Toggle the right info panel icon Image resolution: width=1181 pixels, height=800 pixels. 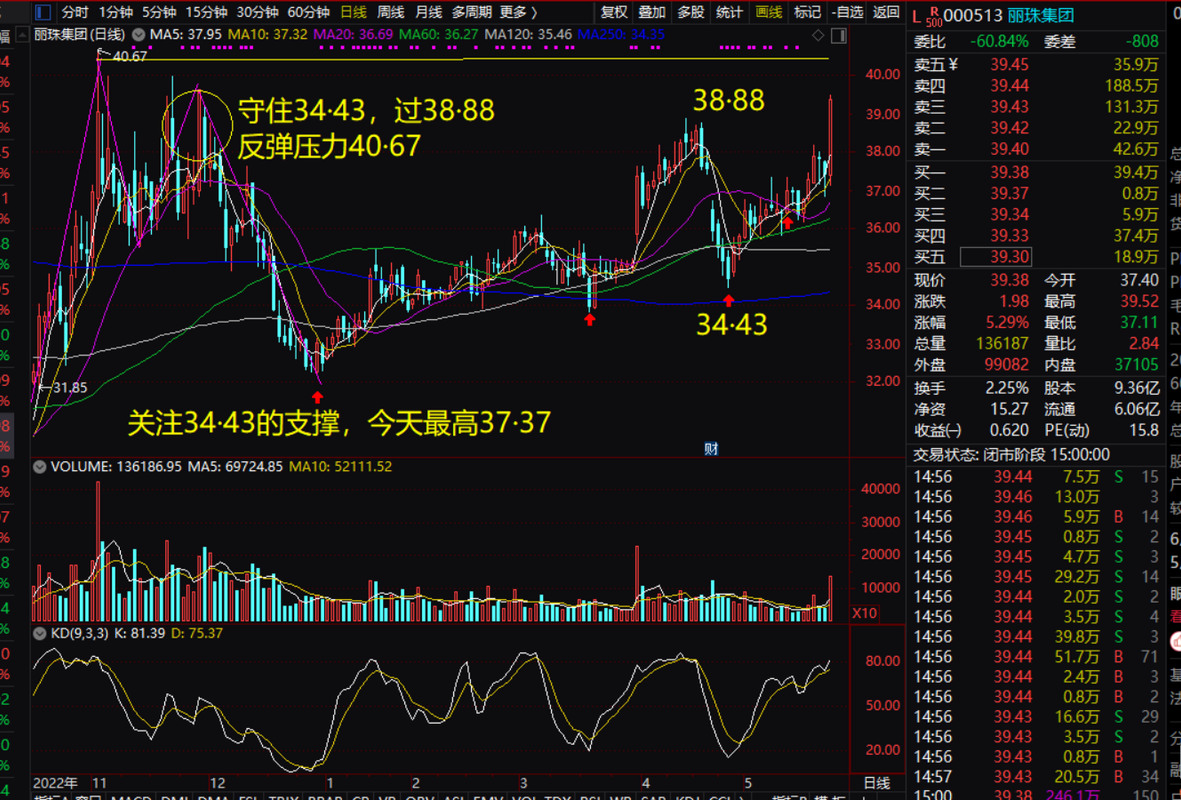(x=838, y=35)
